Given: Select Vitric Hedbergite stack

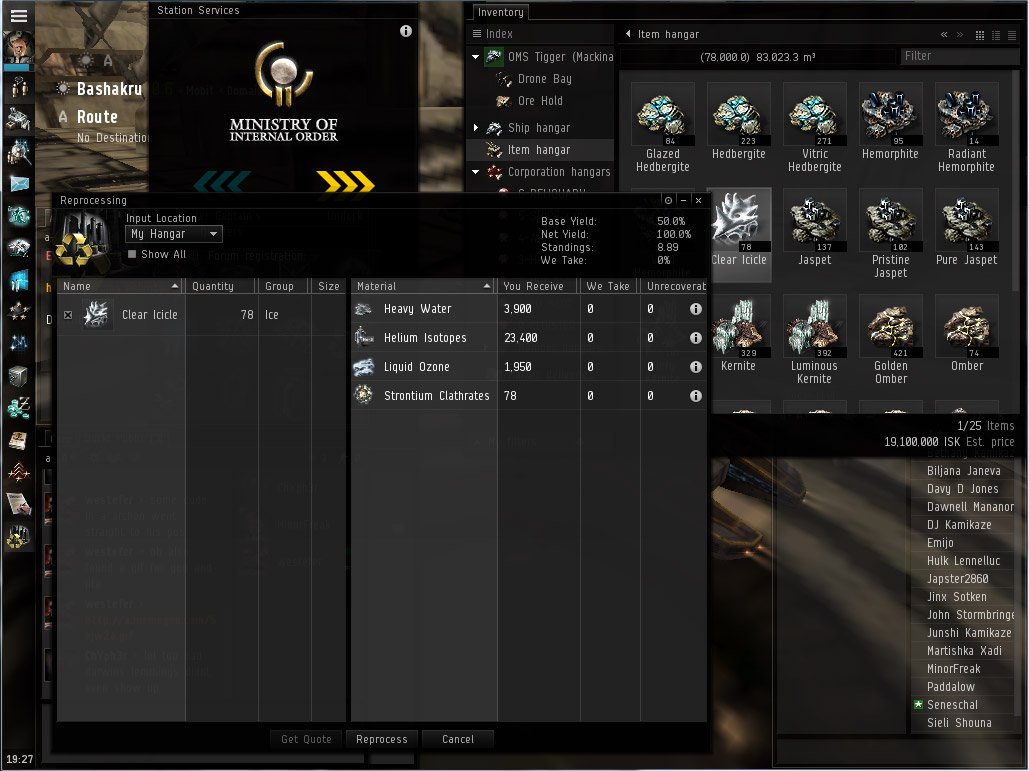Looking at the screenshot, I should coord(814,128).
